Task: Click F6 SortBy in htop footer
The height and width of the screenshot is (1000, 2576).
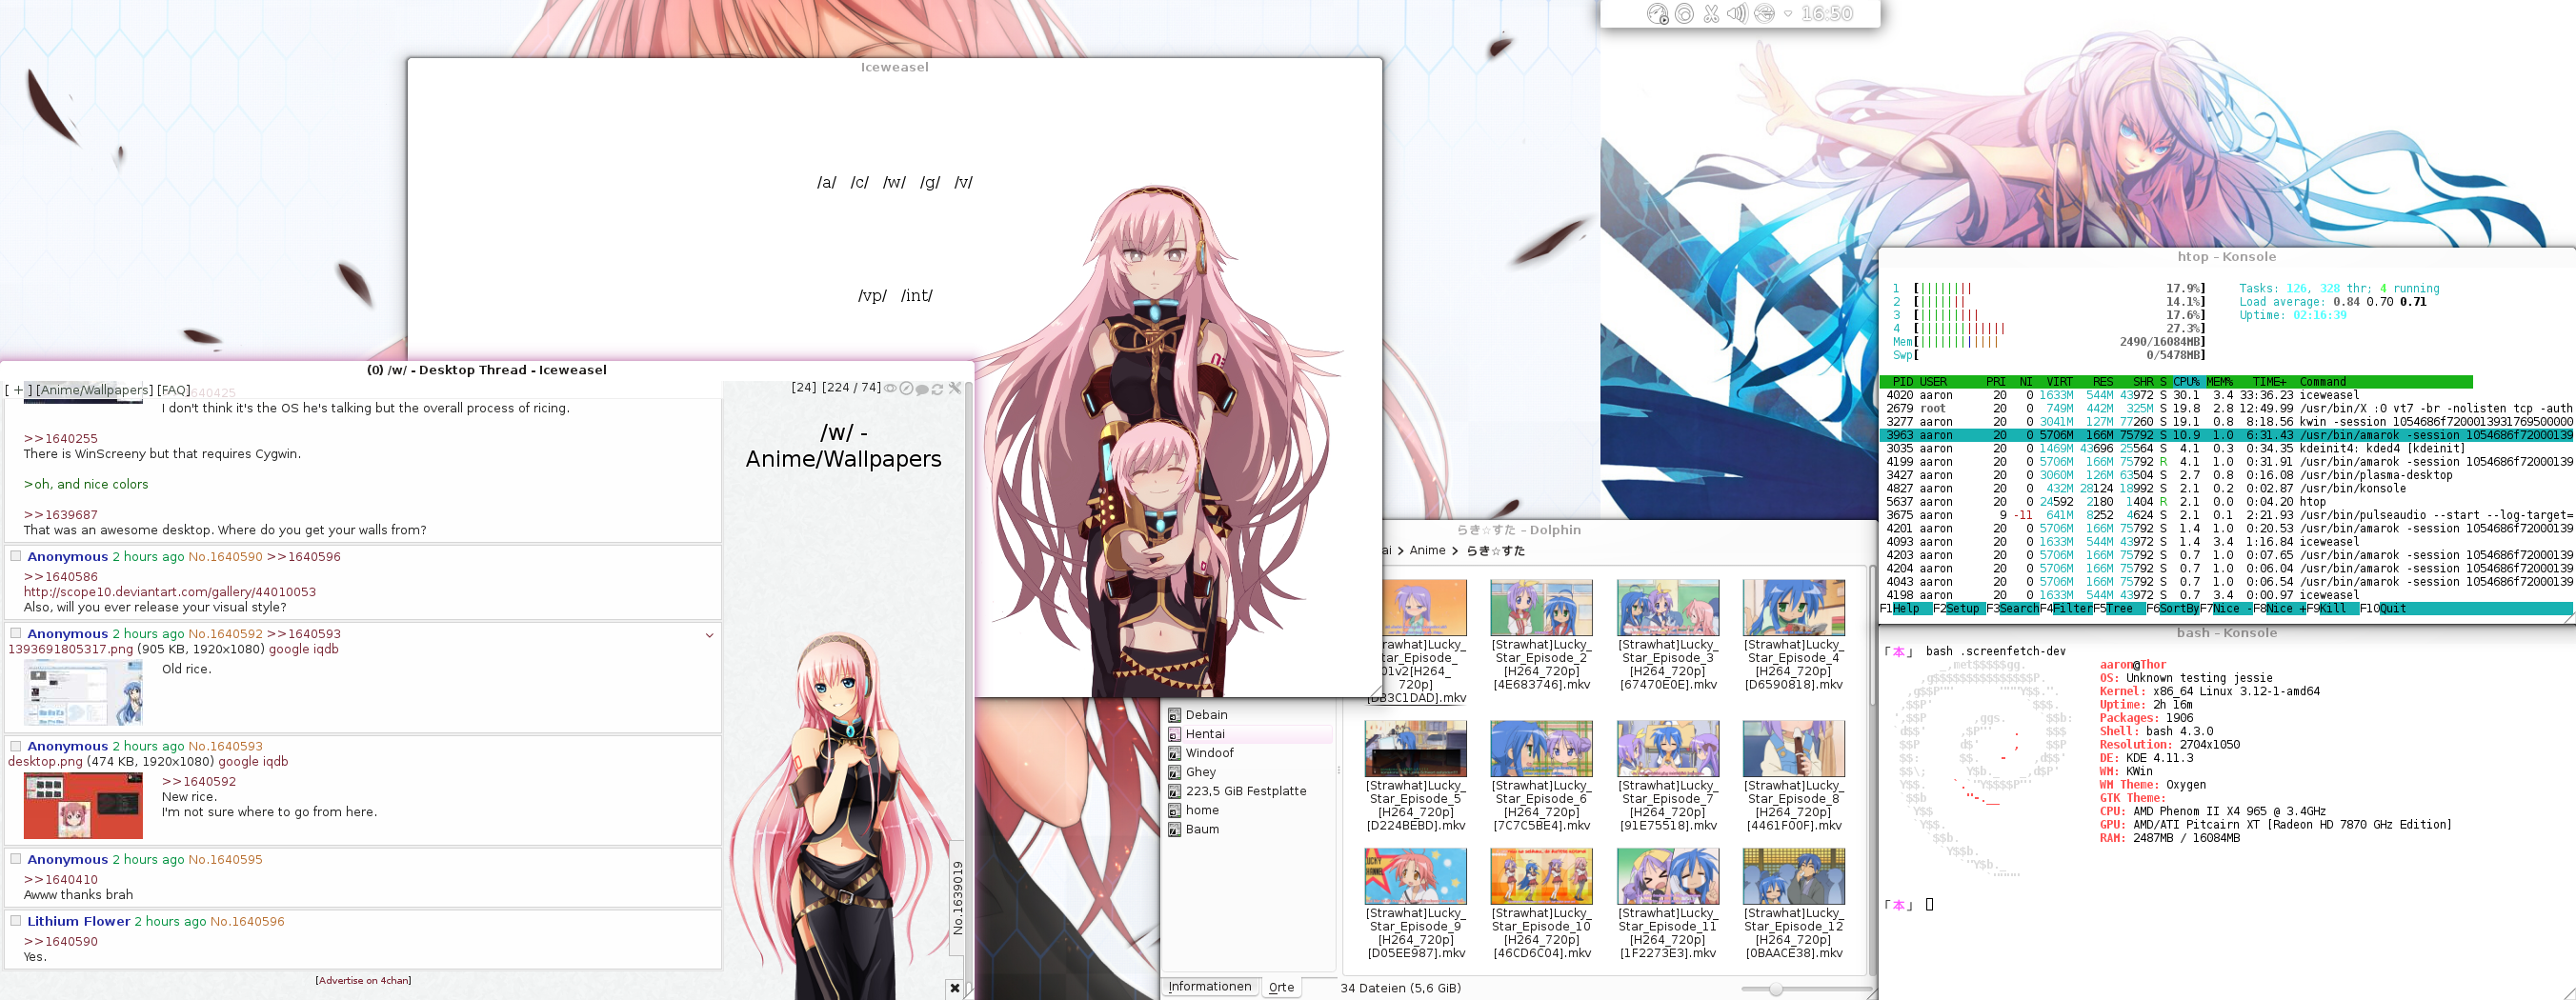Action: [x=2172, y=608]
